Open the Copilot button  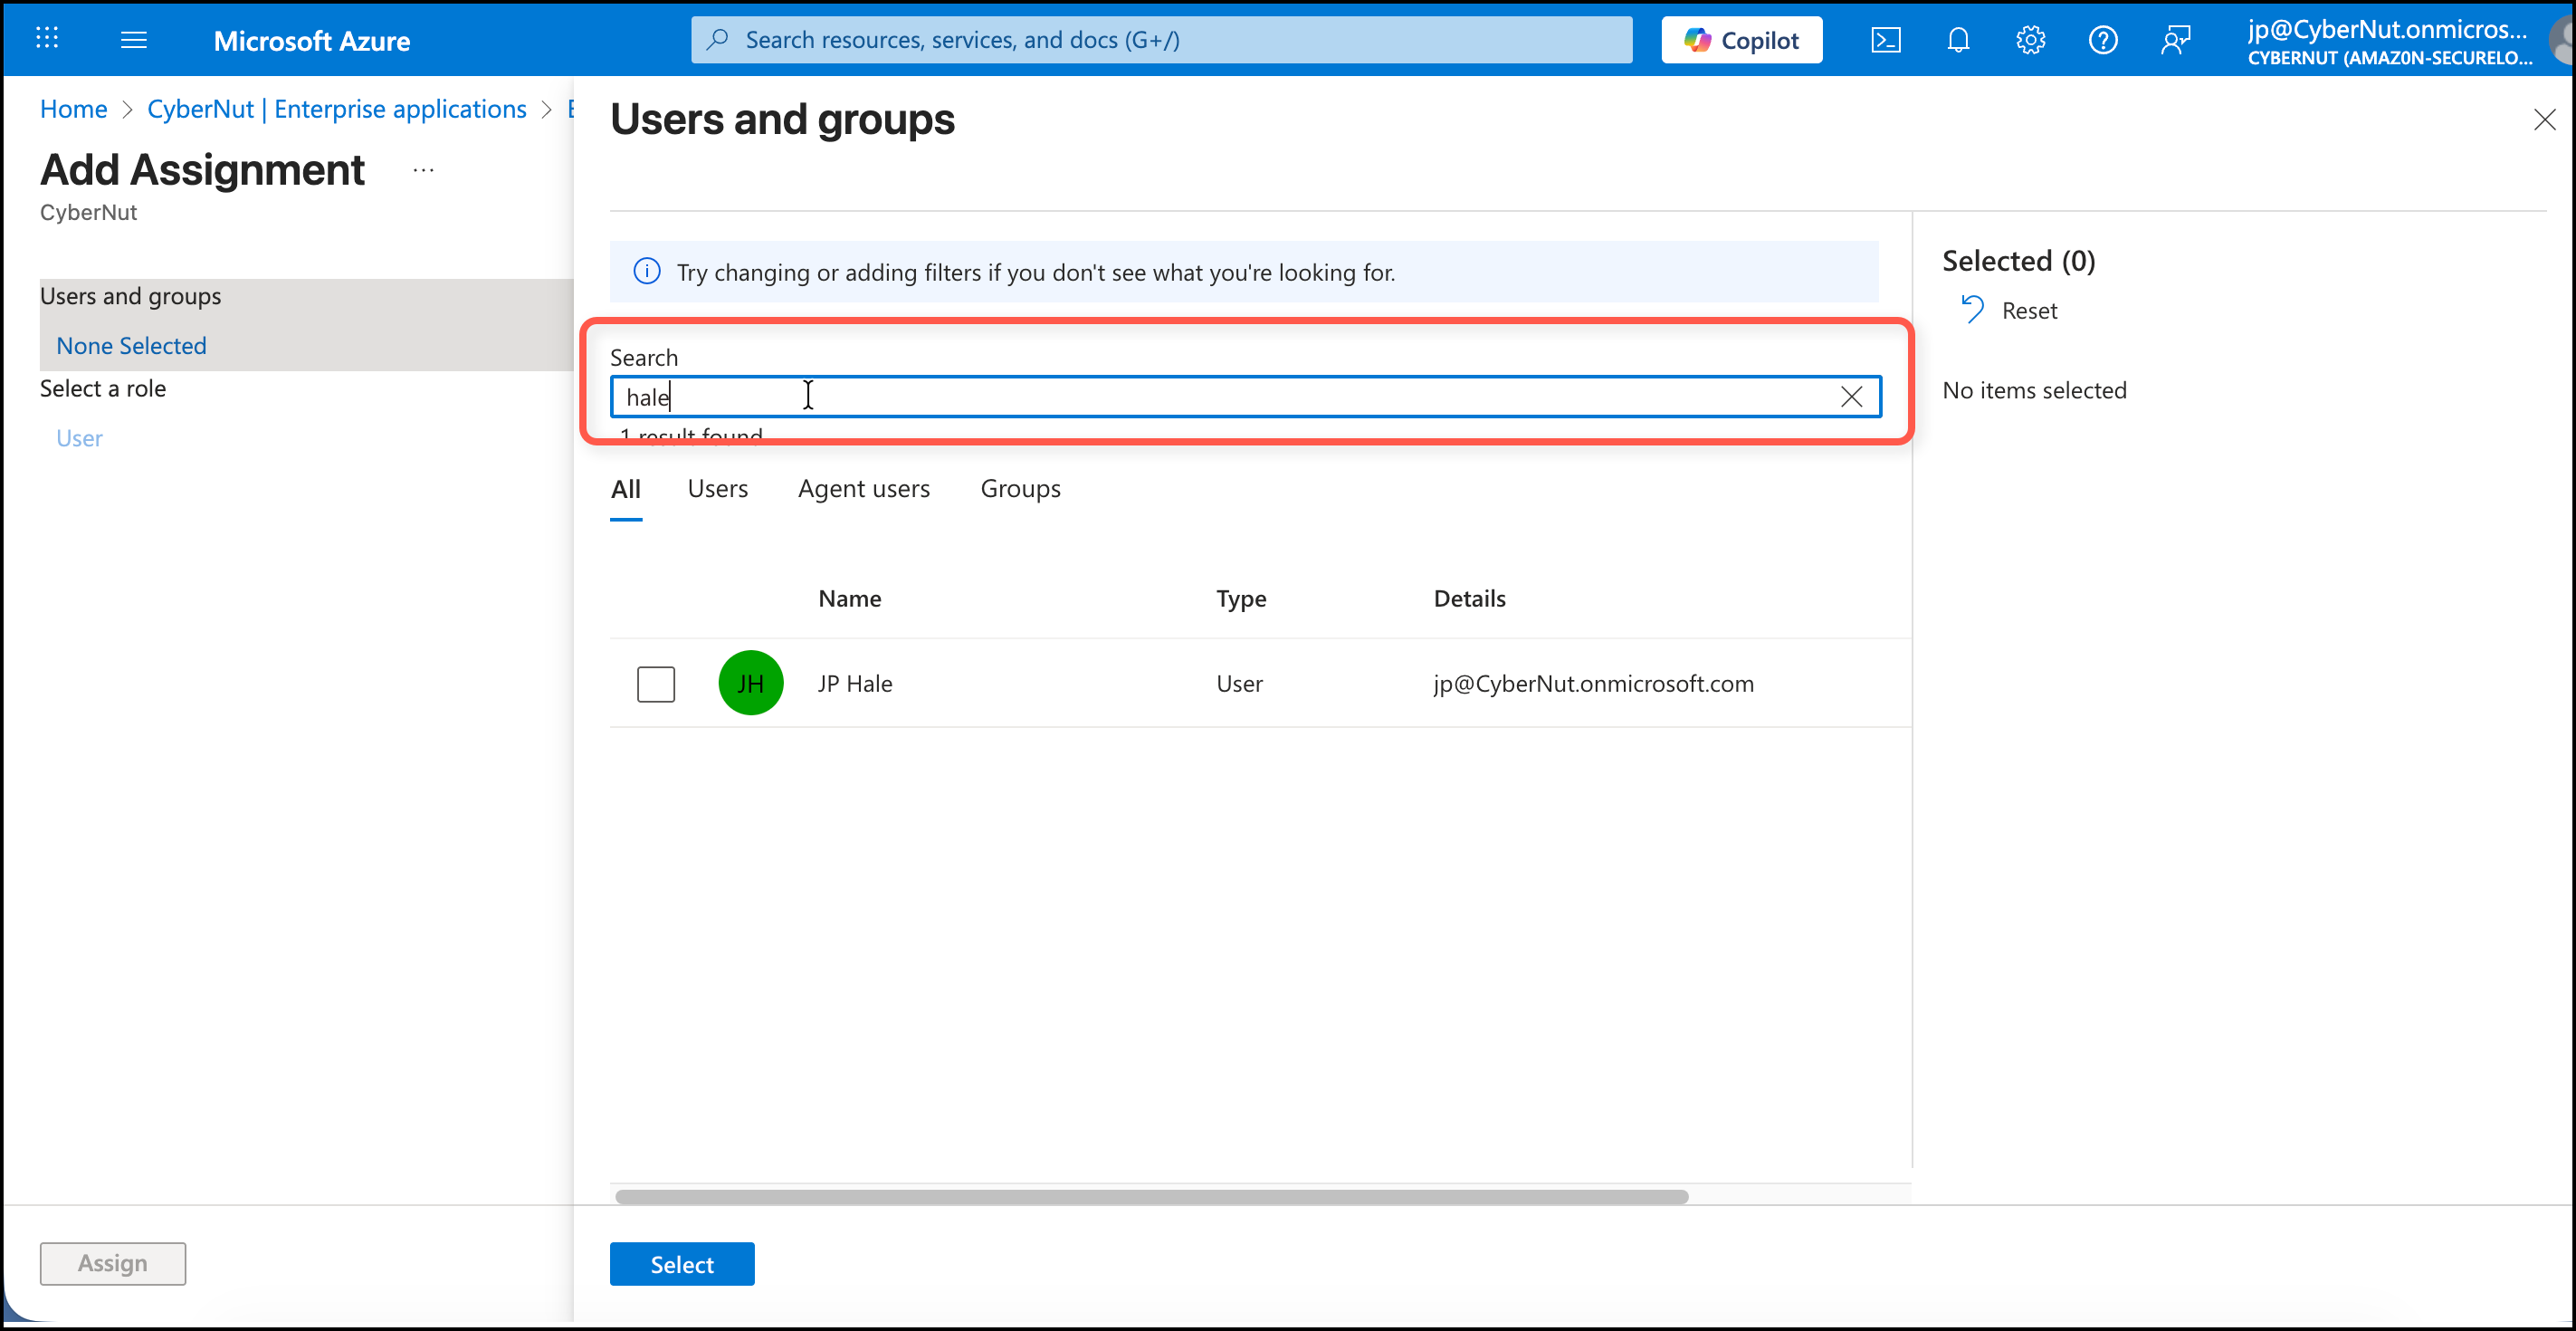pos(1741,40)
